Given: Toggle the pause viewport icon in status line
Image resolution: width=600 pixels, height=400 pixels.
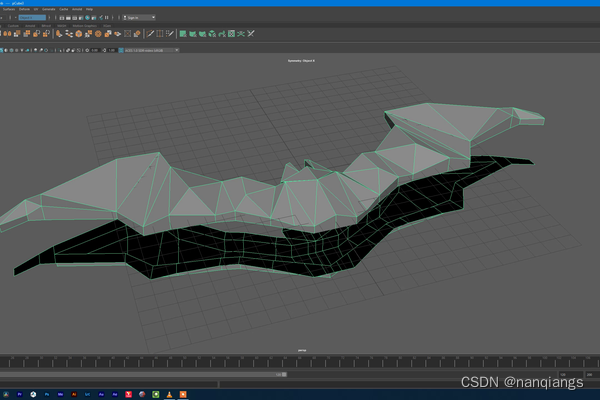Looking at the screenshot, I should point(107,18).
